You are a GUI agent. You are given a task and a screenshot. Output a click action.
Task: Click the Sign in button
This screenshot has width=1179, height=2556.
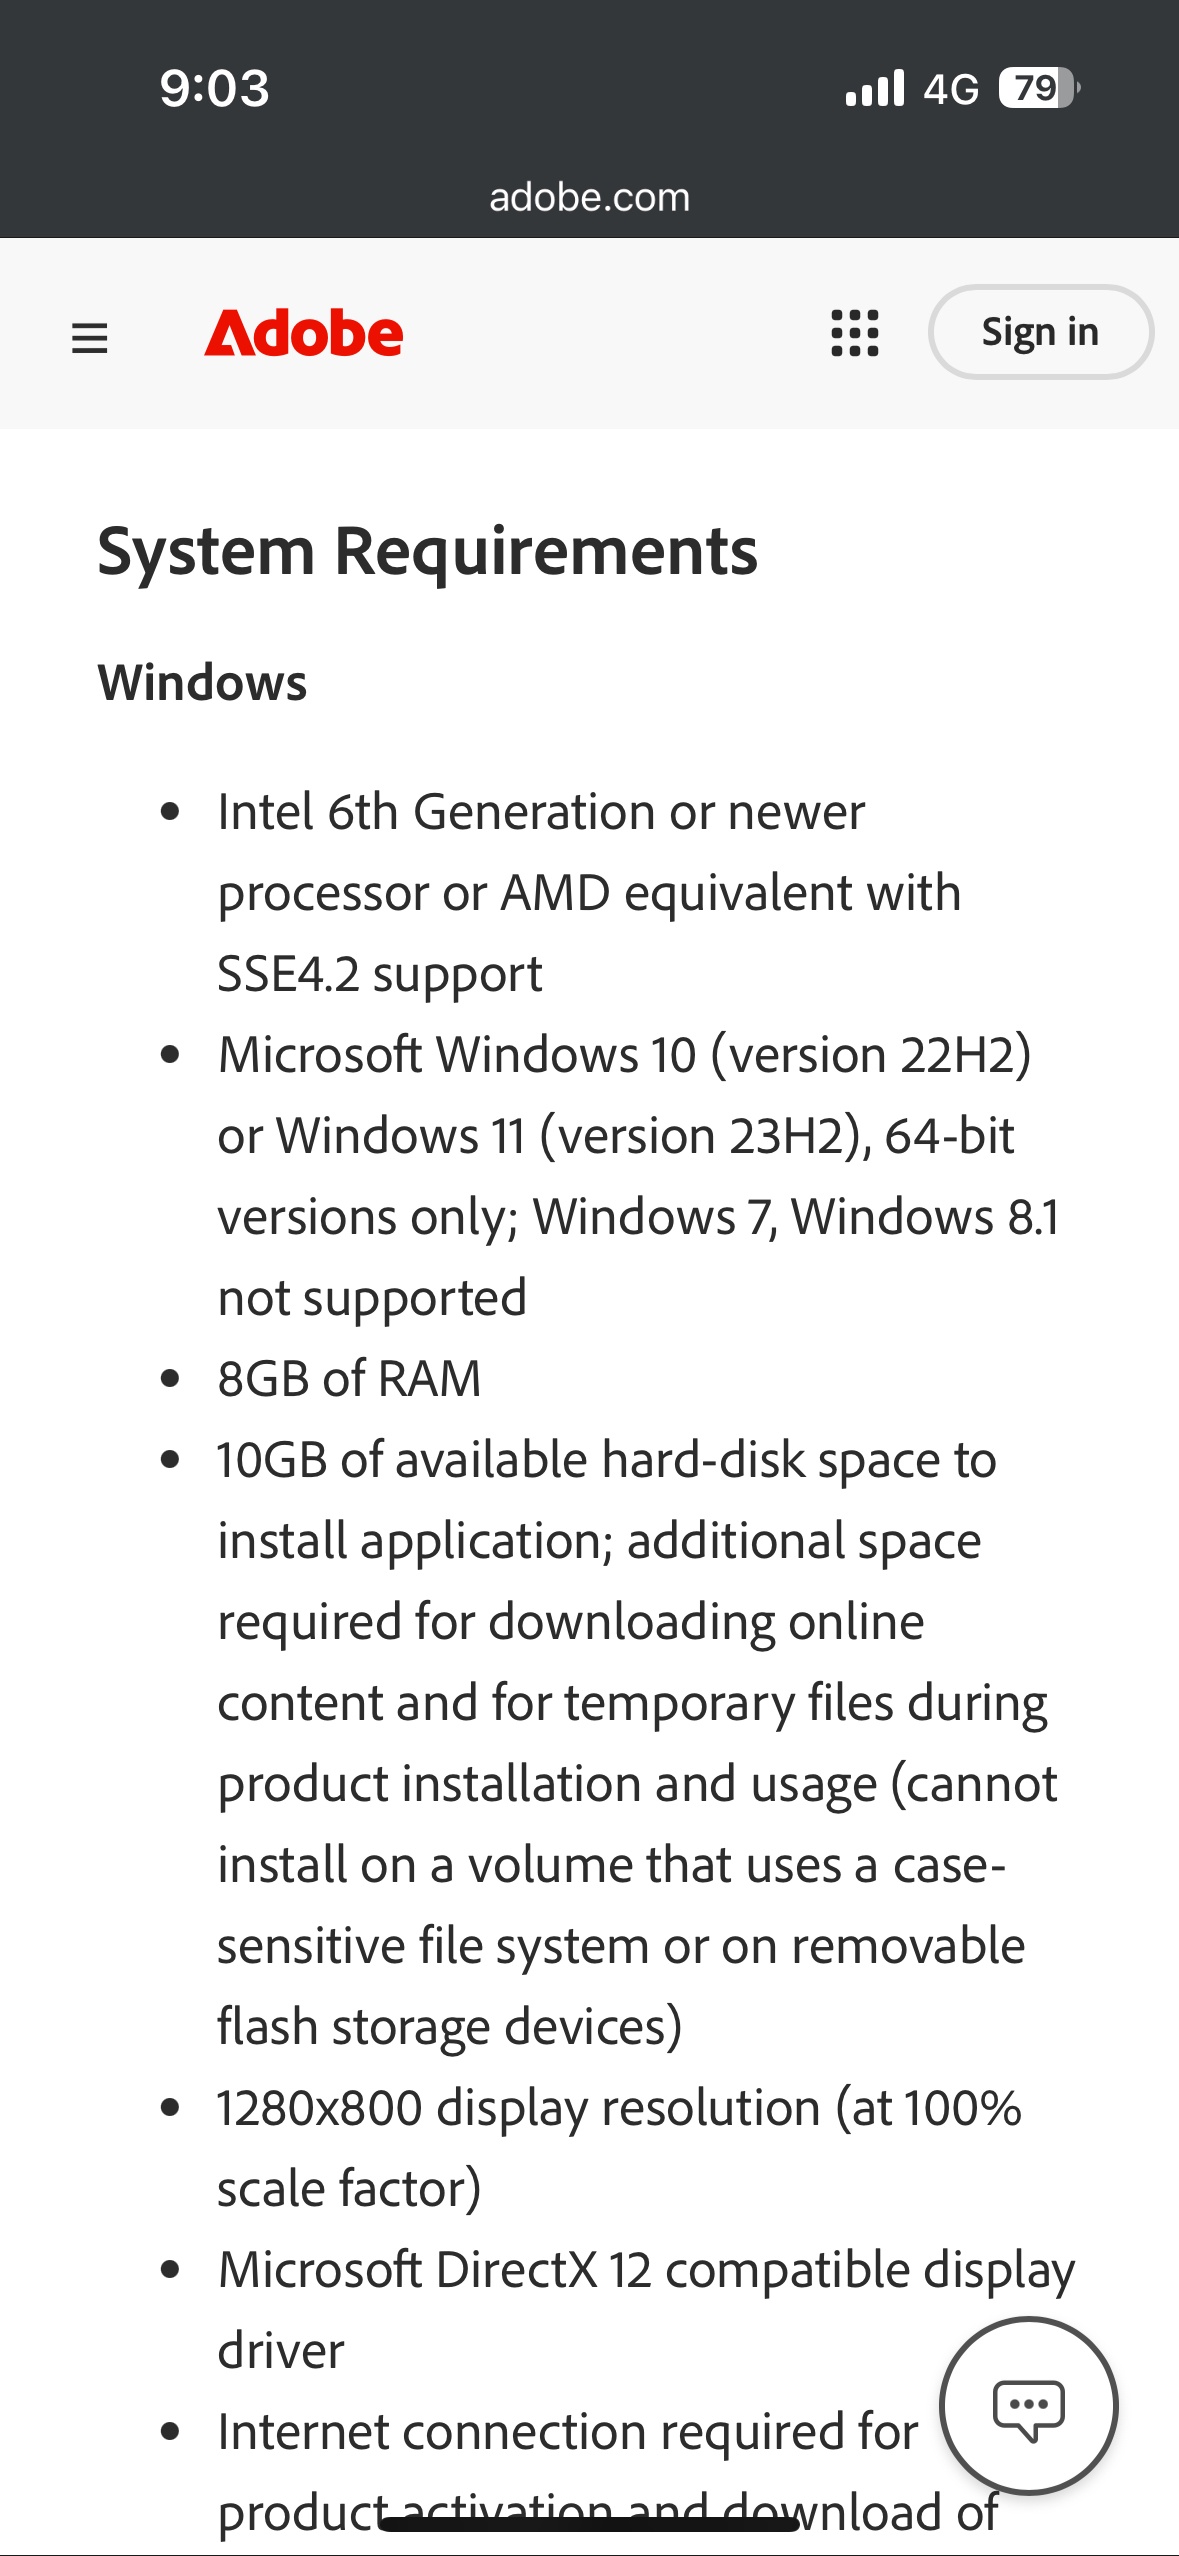tap(1040, 332)
